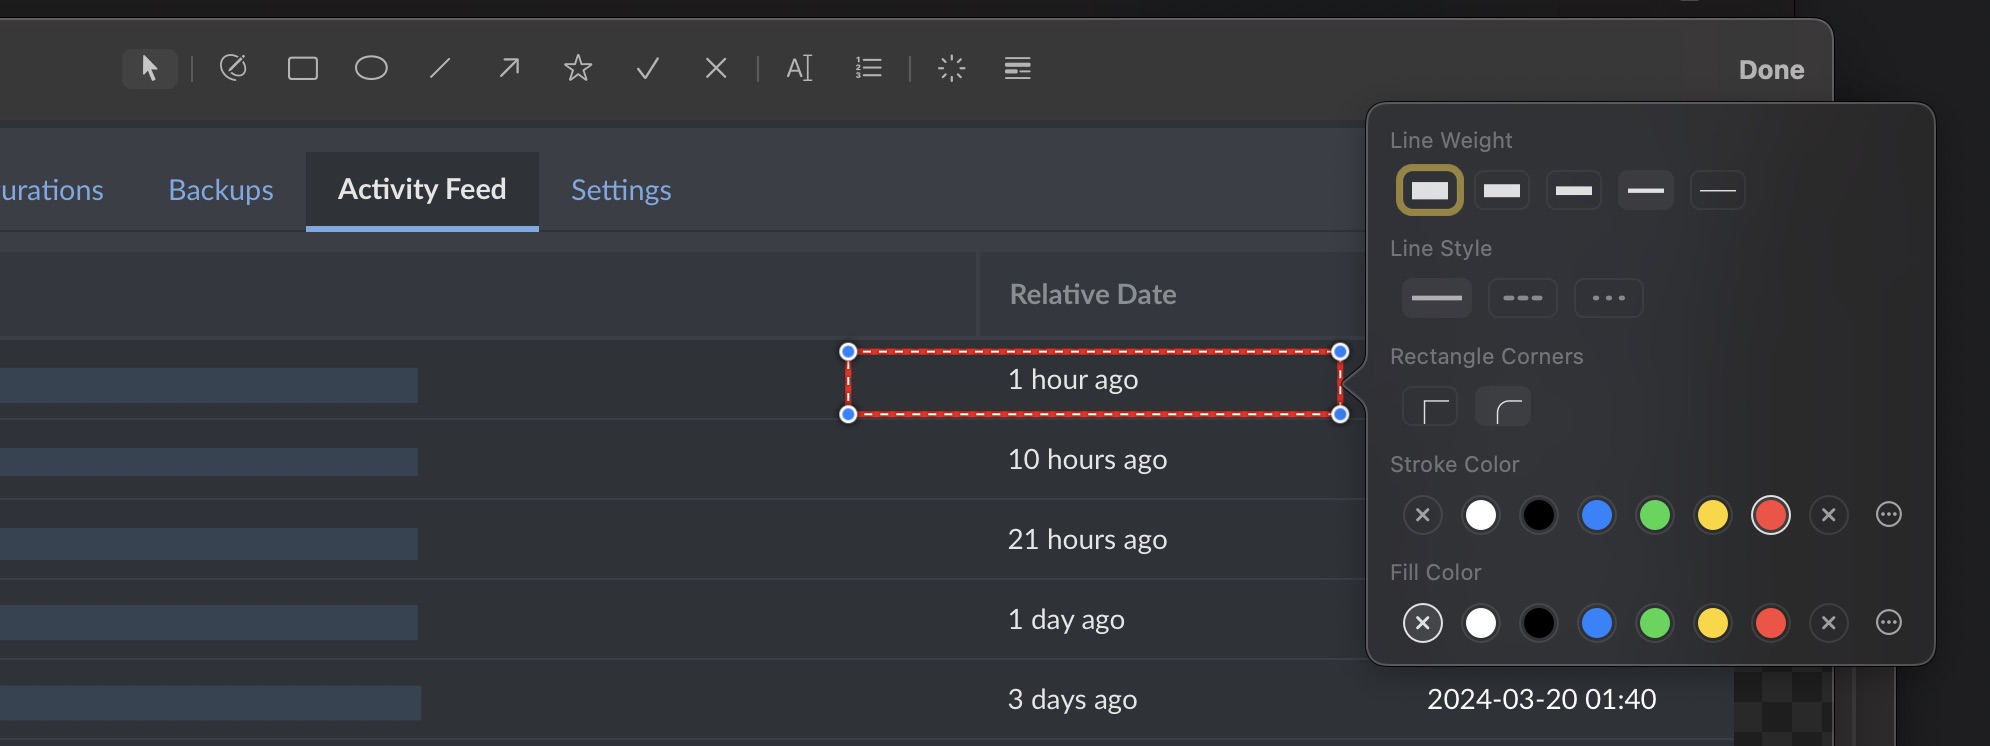This screenshot has height=746, width=1990.
Task: Set fill color to blue
Action: (x=1597, y=623)
